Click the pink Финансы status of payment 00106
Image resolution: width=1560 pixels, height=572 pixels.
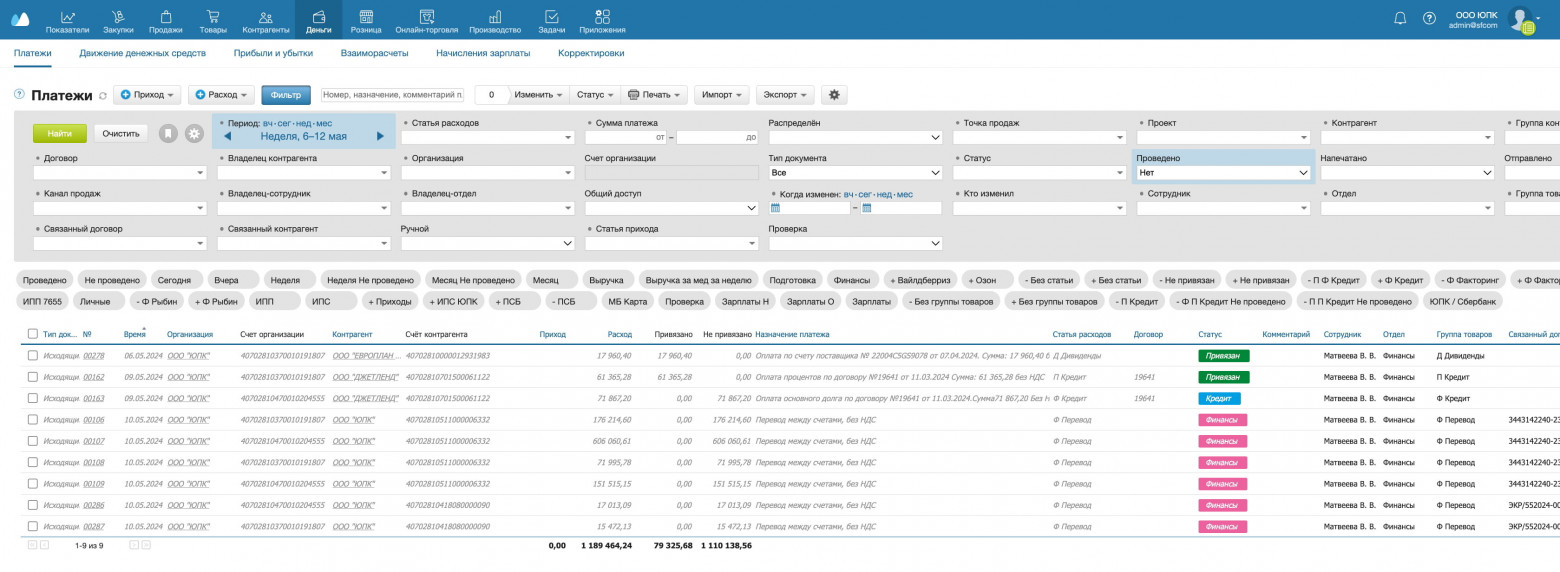point(1223,420)
